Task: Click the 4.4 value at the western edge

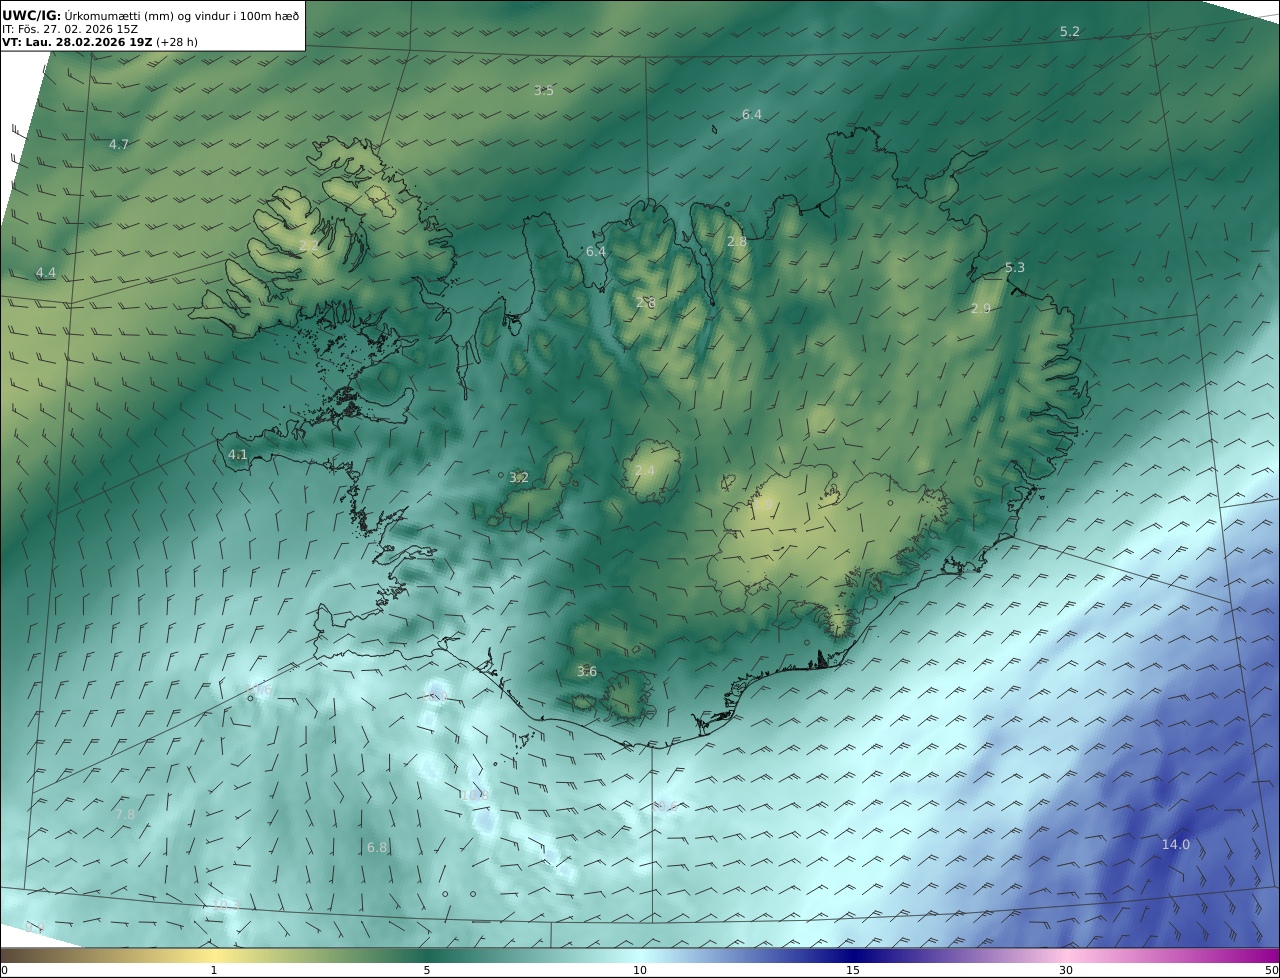Action: [x=46, y=273]
